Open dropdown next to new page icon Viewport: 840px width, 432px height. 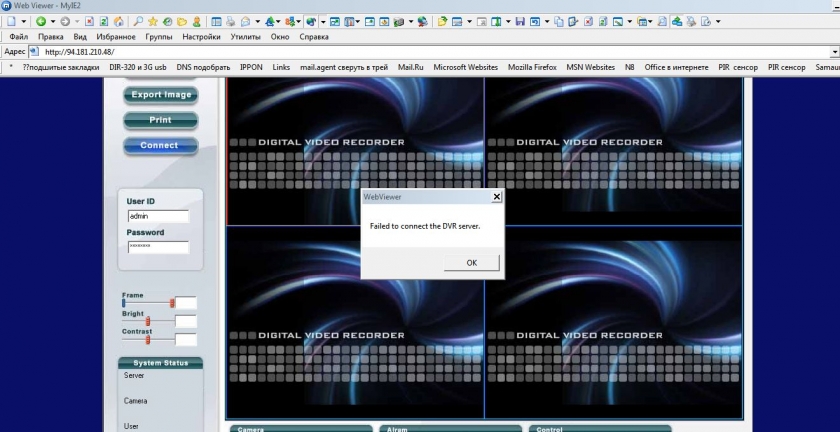pos(24,21)
